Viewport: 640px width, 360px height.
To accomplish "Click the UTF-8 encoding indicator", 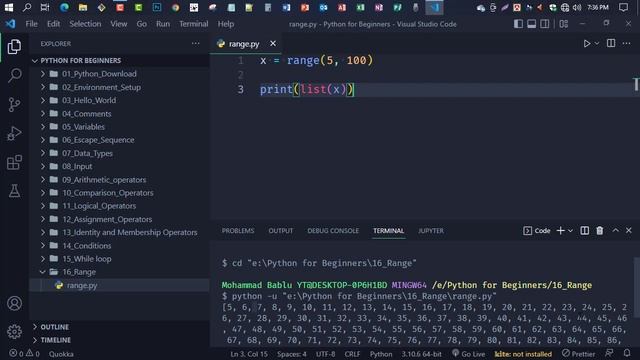I will (x=325, y=354).
